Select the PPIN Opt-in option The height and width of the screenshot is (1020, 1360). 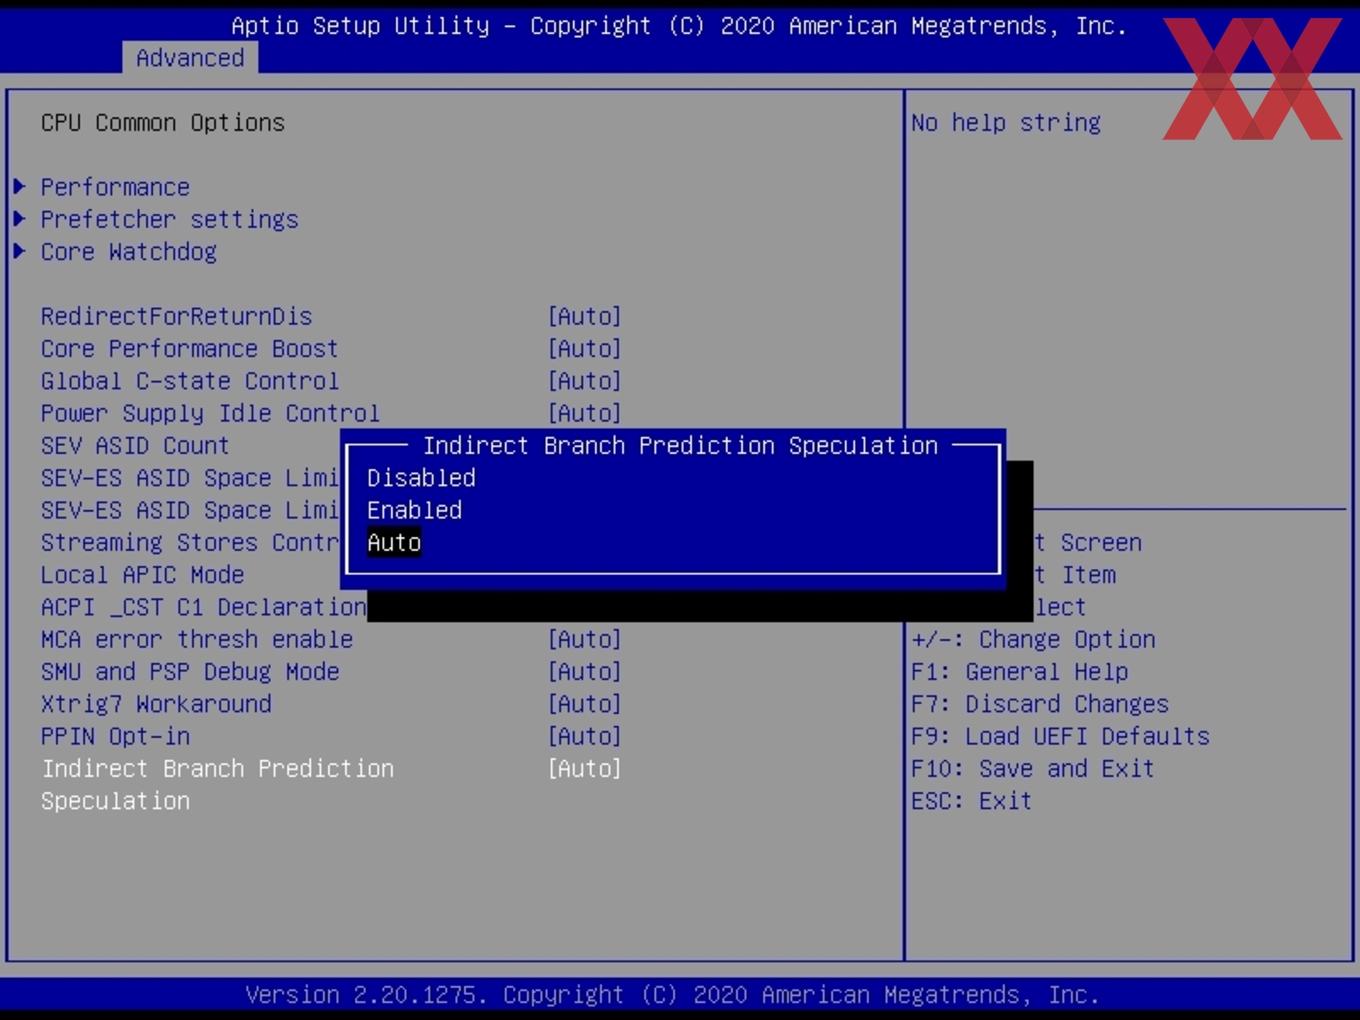tap(115, 736)
